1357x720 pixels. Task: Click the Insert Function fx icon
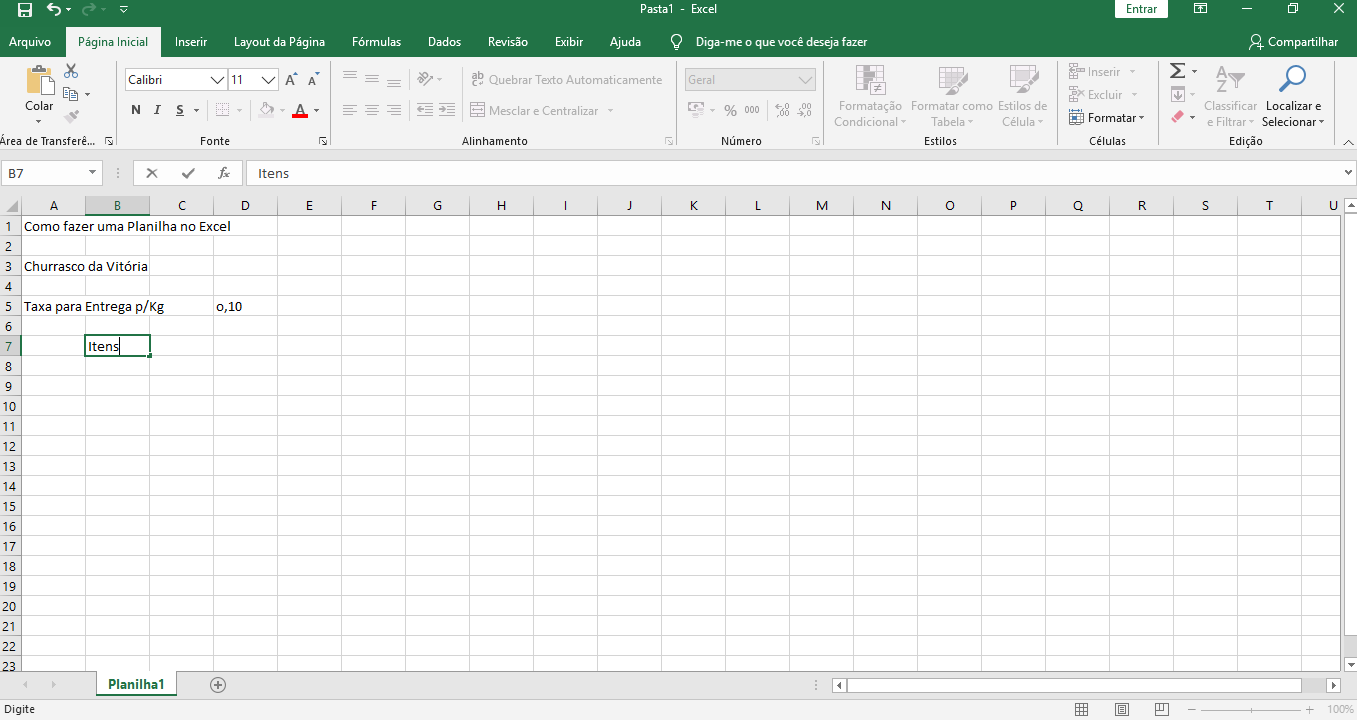pos(224,173)
